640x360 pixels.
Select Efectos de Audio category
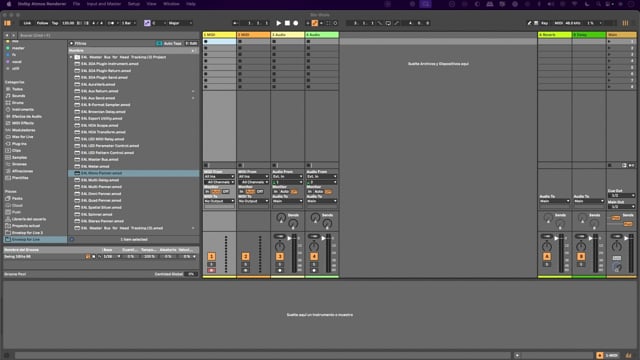tap(27, 116)
